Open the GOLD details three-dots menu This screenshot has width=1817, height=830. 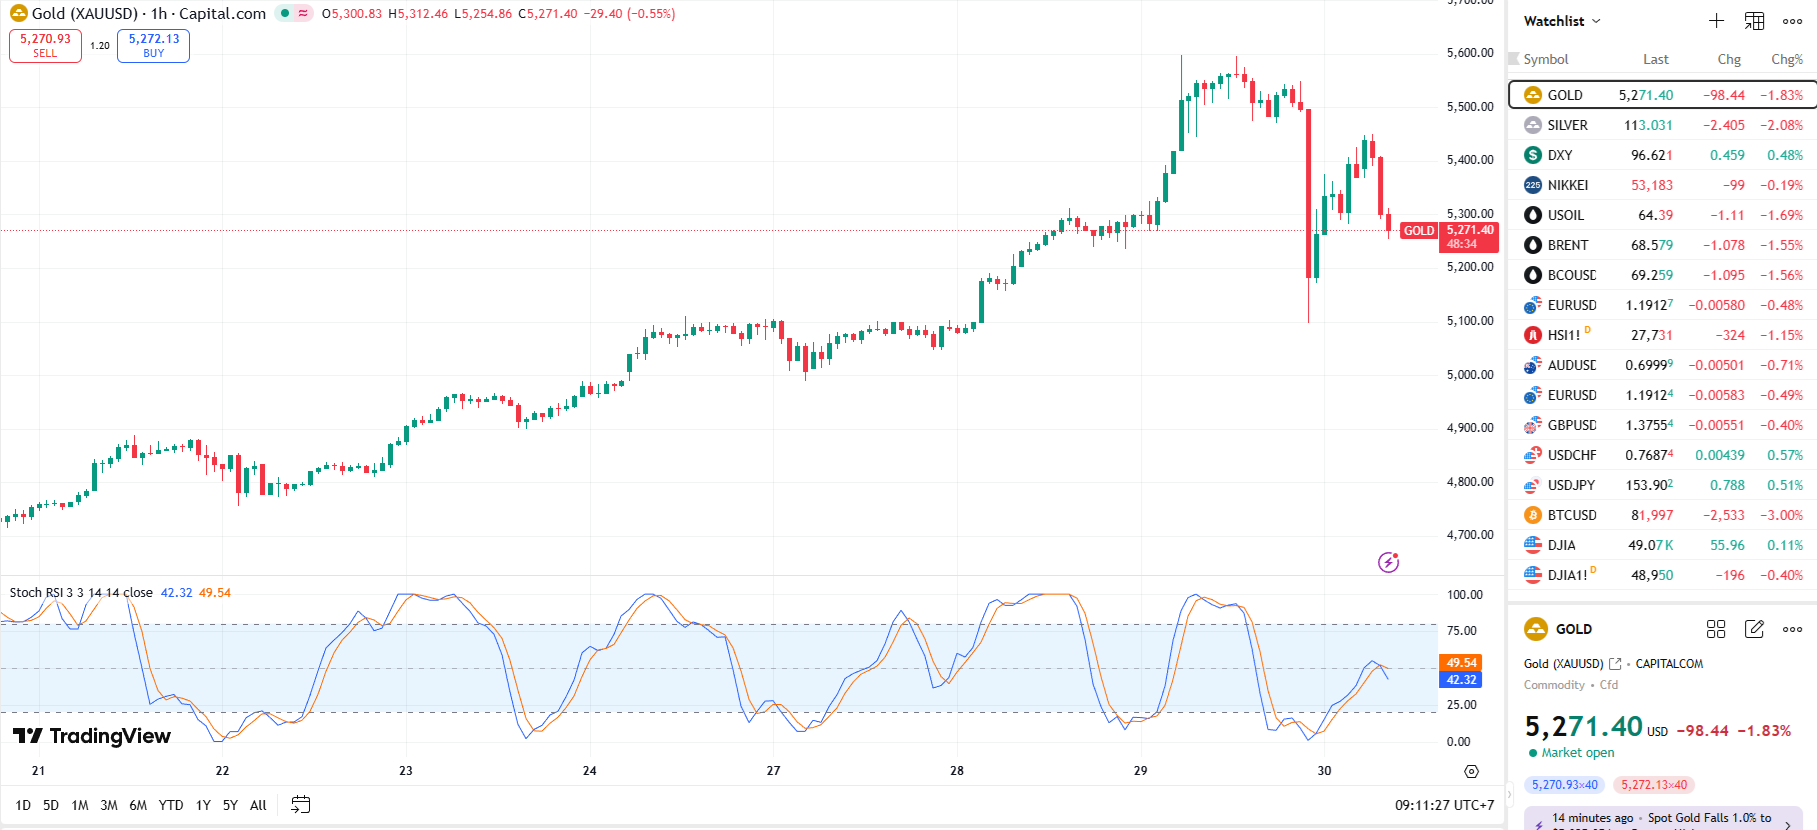click(x=1792, y=629)
